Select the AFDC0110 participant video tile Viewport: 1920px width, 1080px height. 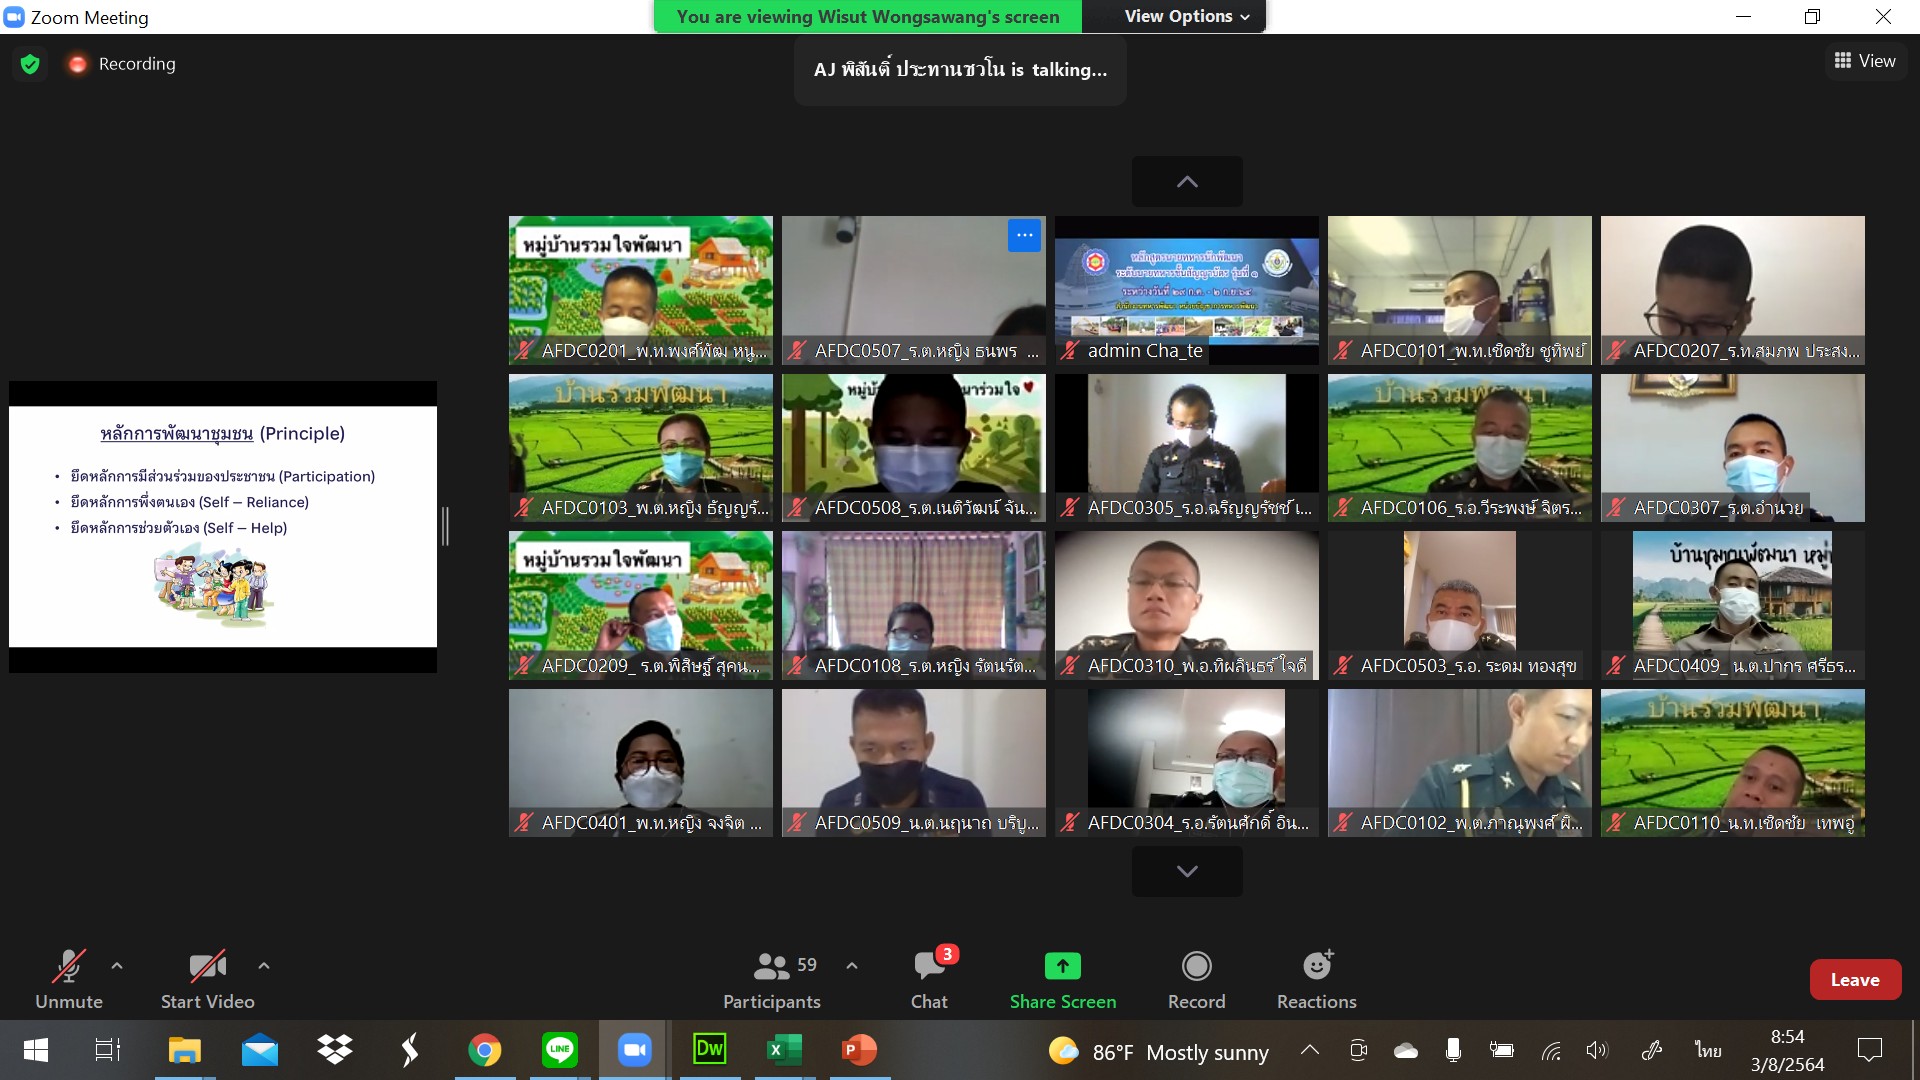point(1733,763)
